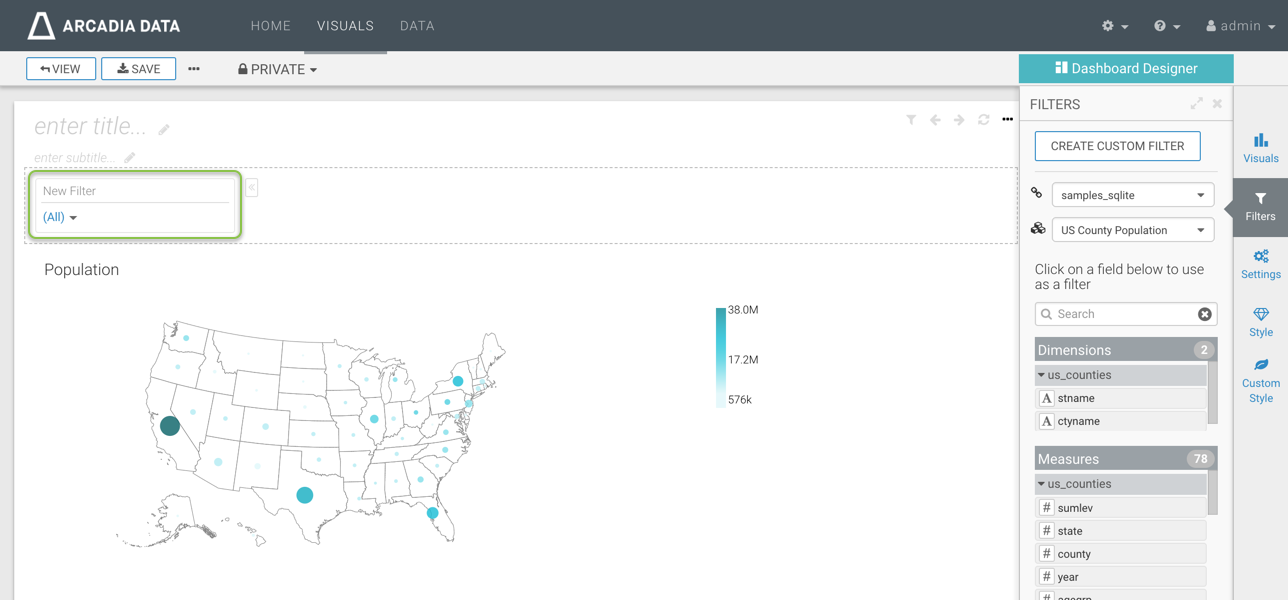Open the Visuals panel icon
The image size is (1288, 600).
tap(1260, 148)
